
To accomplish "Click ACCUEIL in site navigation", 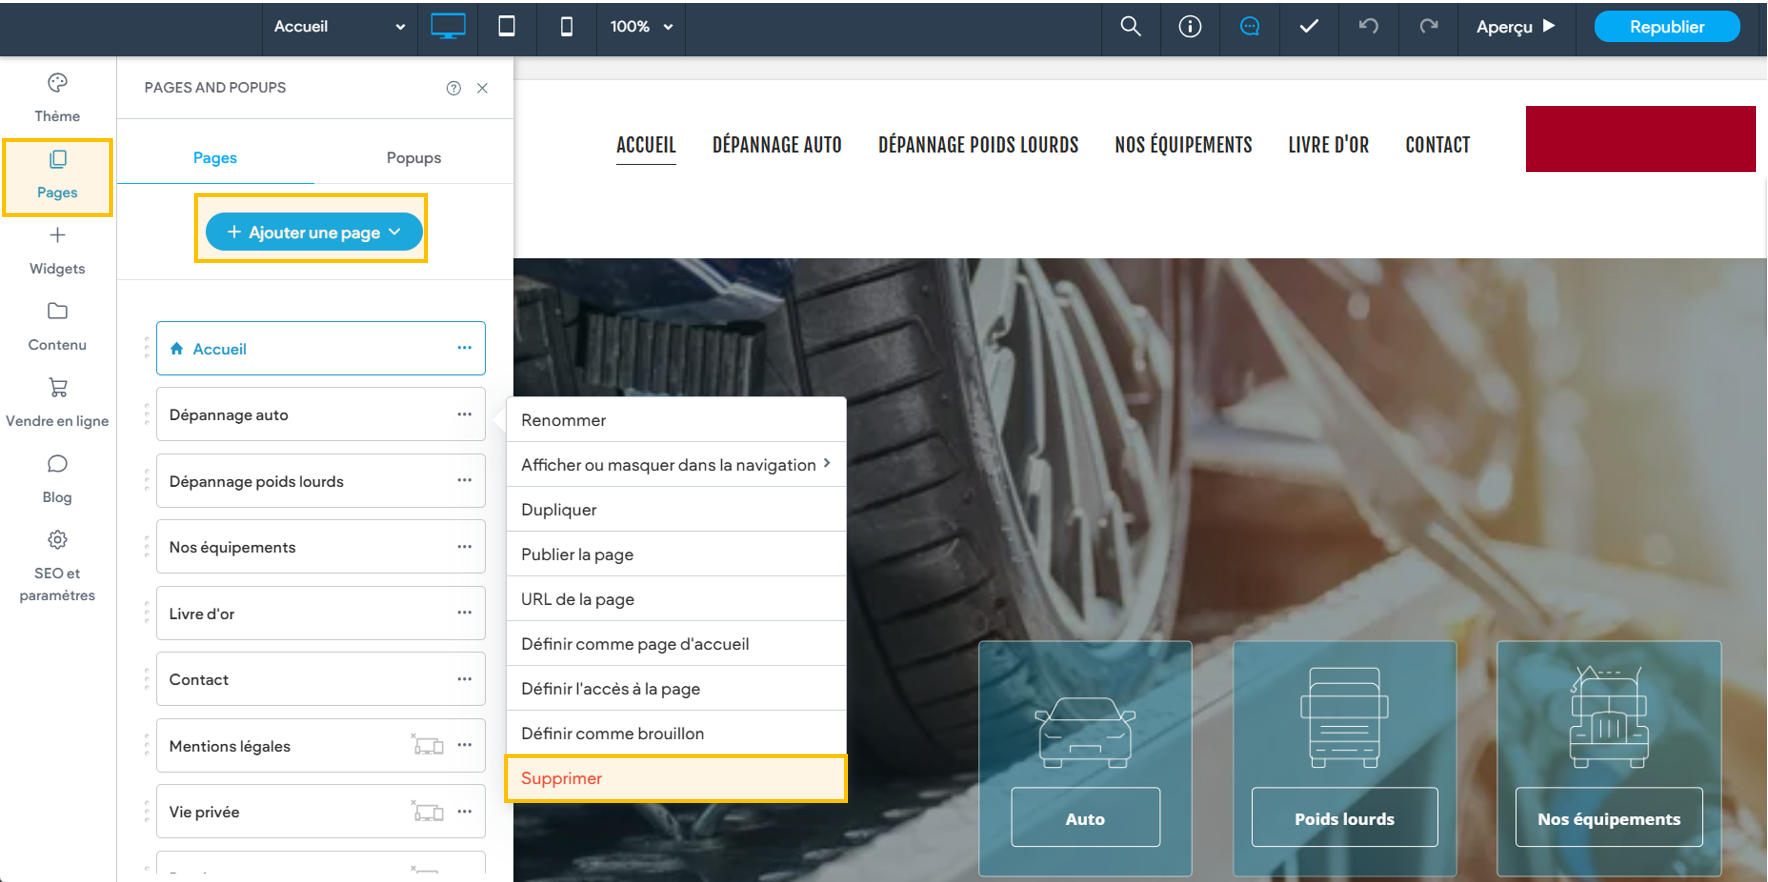I will point(646,145).
